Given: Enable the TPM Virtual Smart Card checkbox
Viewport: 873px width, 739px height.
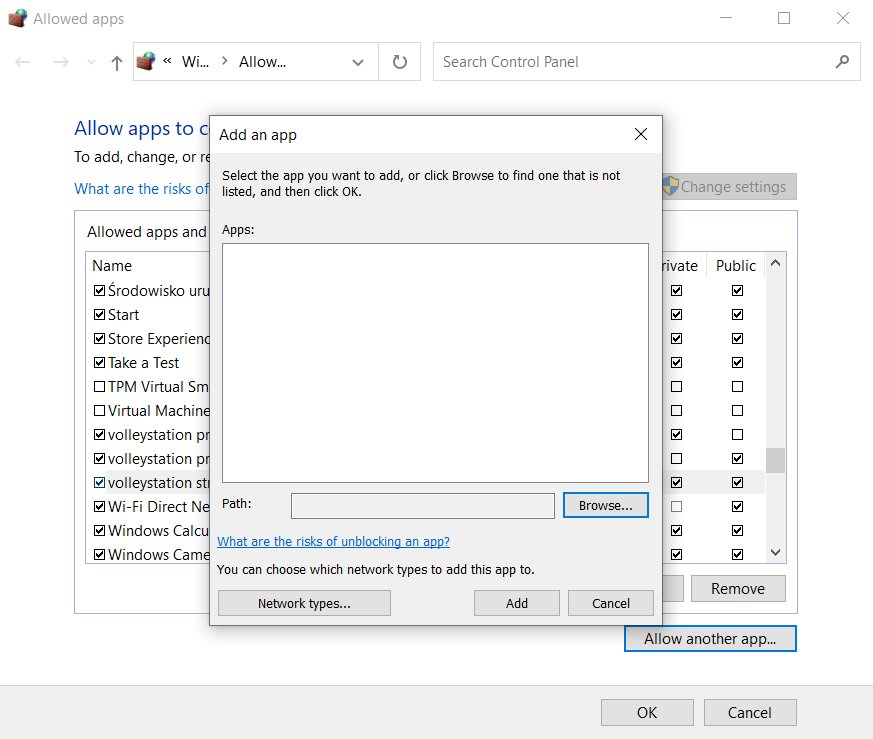Looking at the screenshot, I should tap(99, 387).
